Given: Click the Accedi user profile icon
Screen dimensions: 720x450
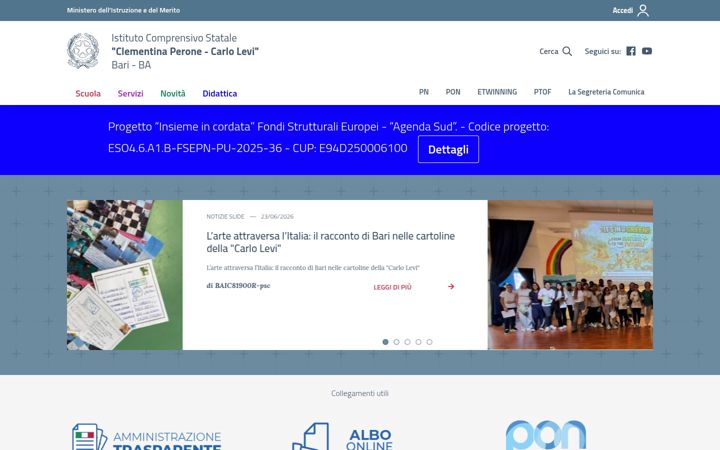Looking at the screenshot, I should pos(643,10).
